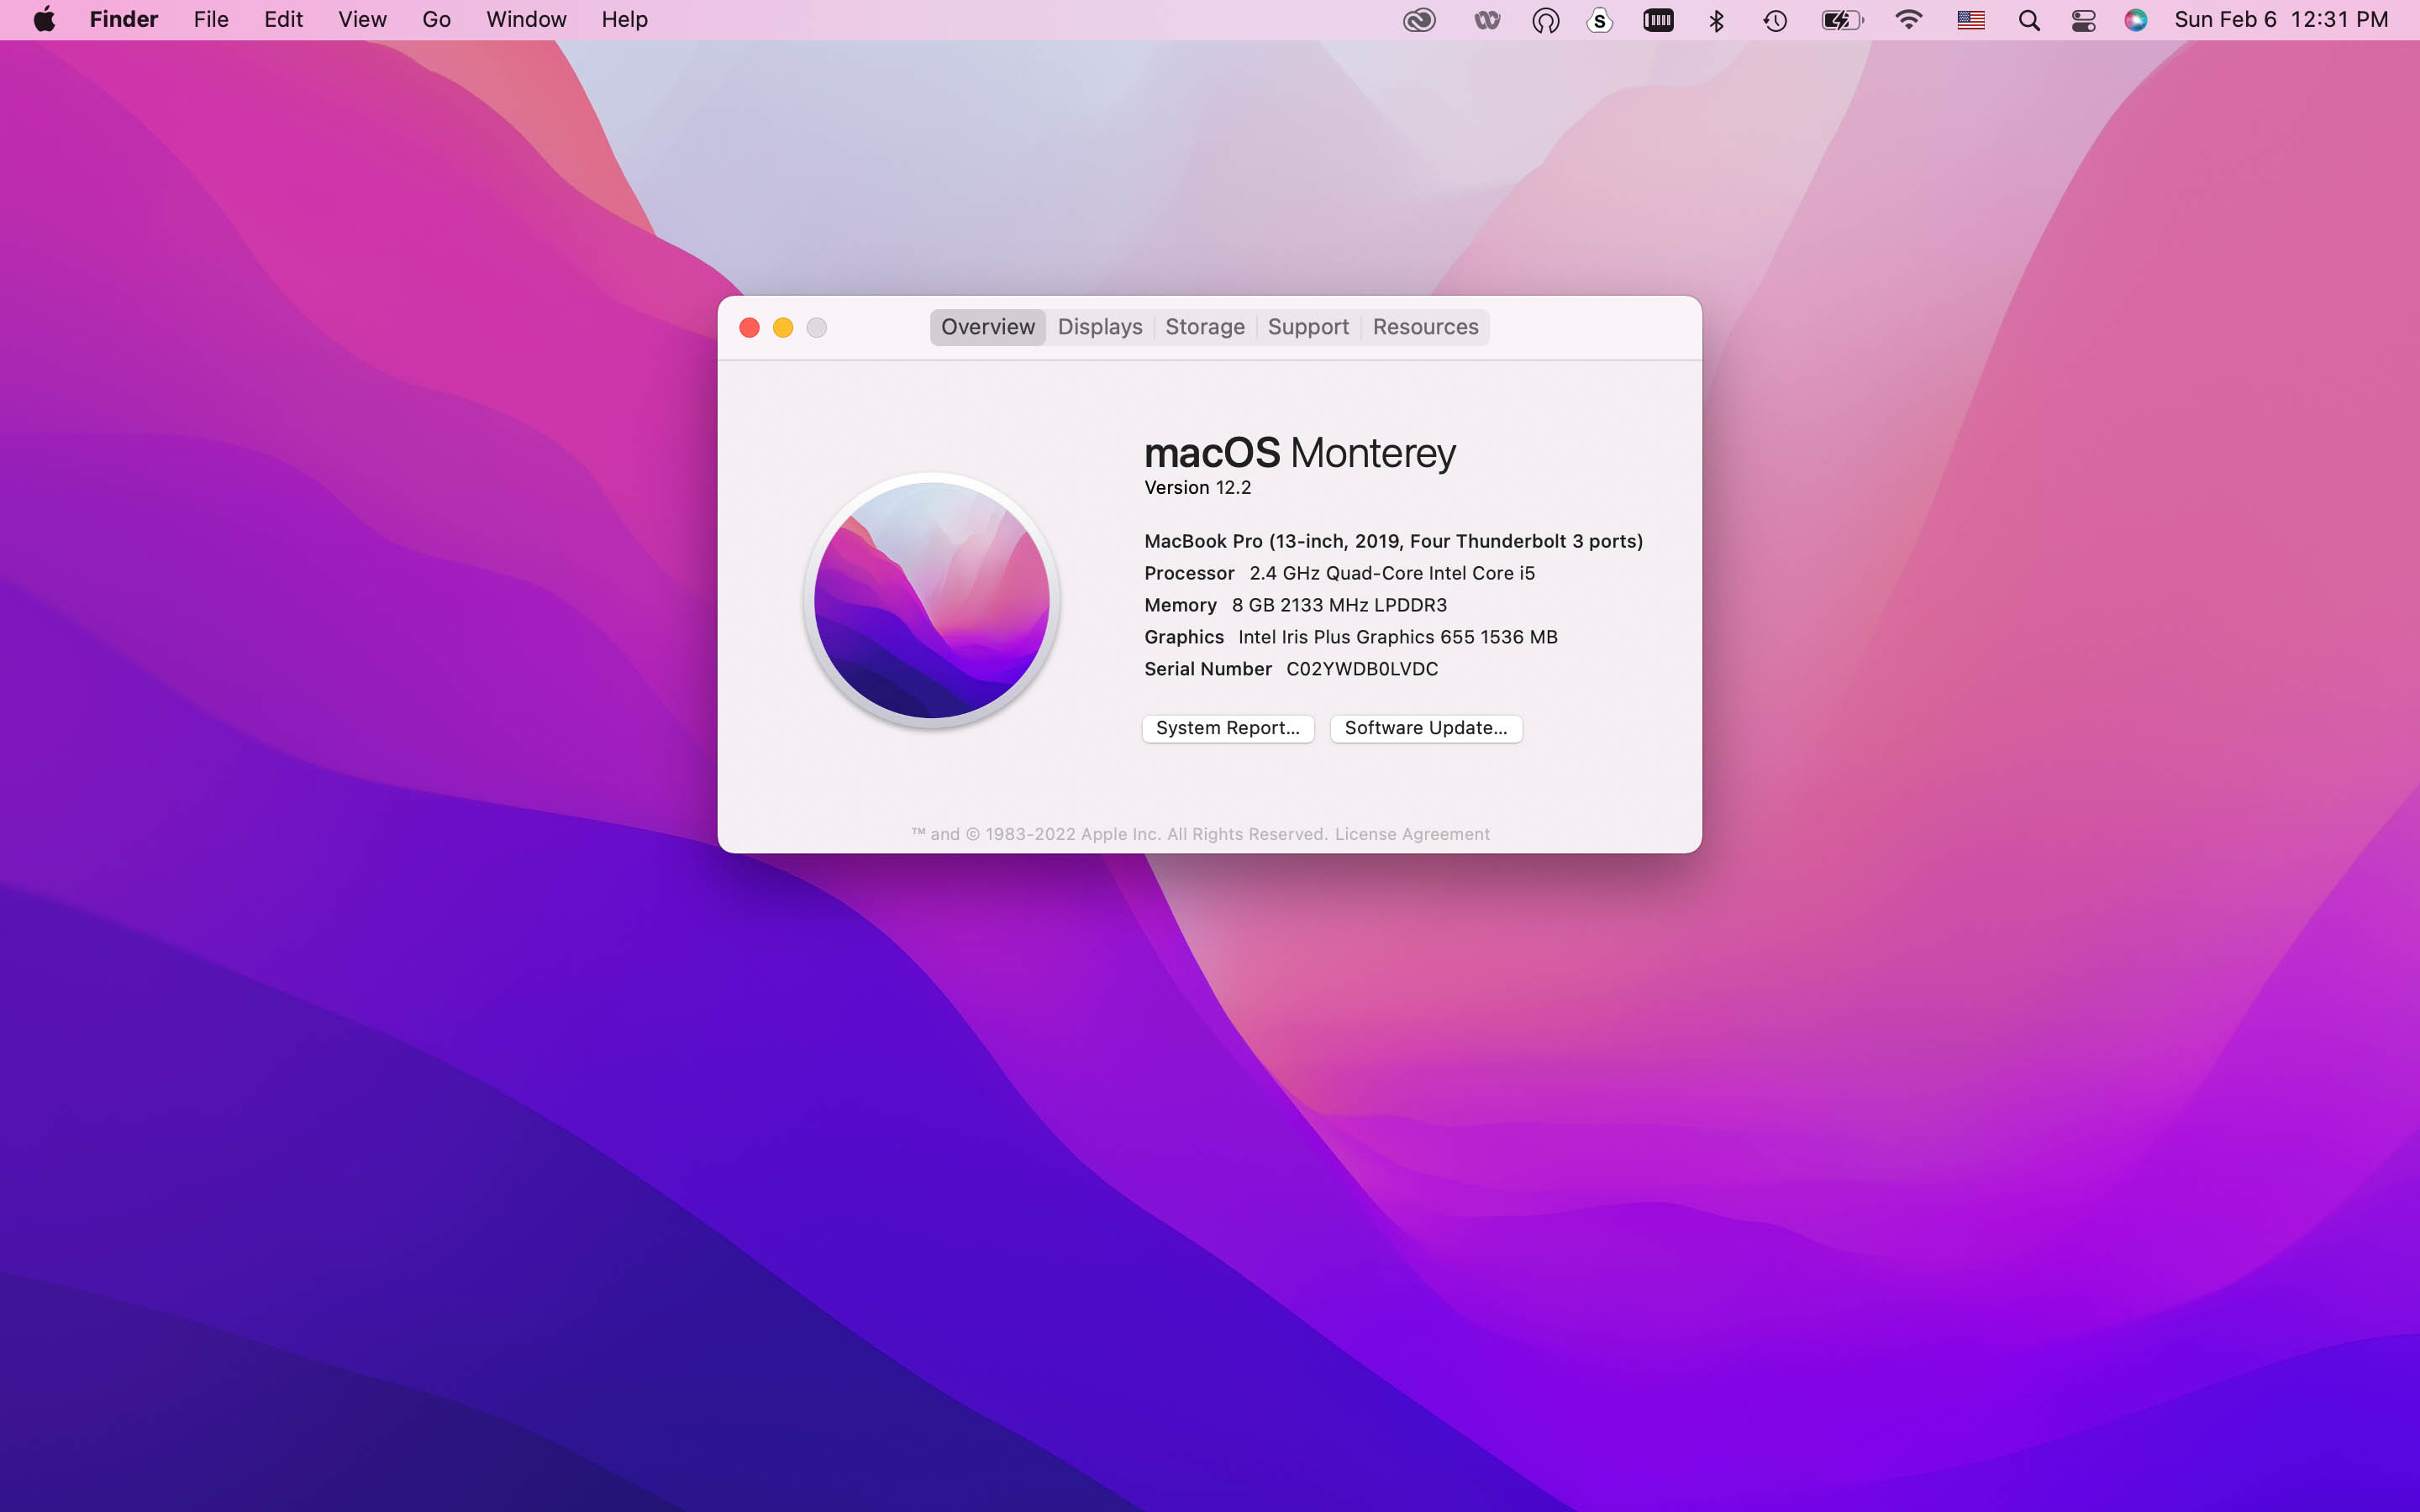
Task: Click the Creative Cloud menu bar icon
Action: 1419,20
